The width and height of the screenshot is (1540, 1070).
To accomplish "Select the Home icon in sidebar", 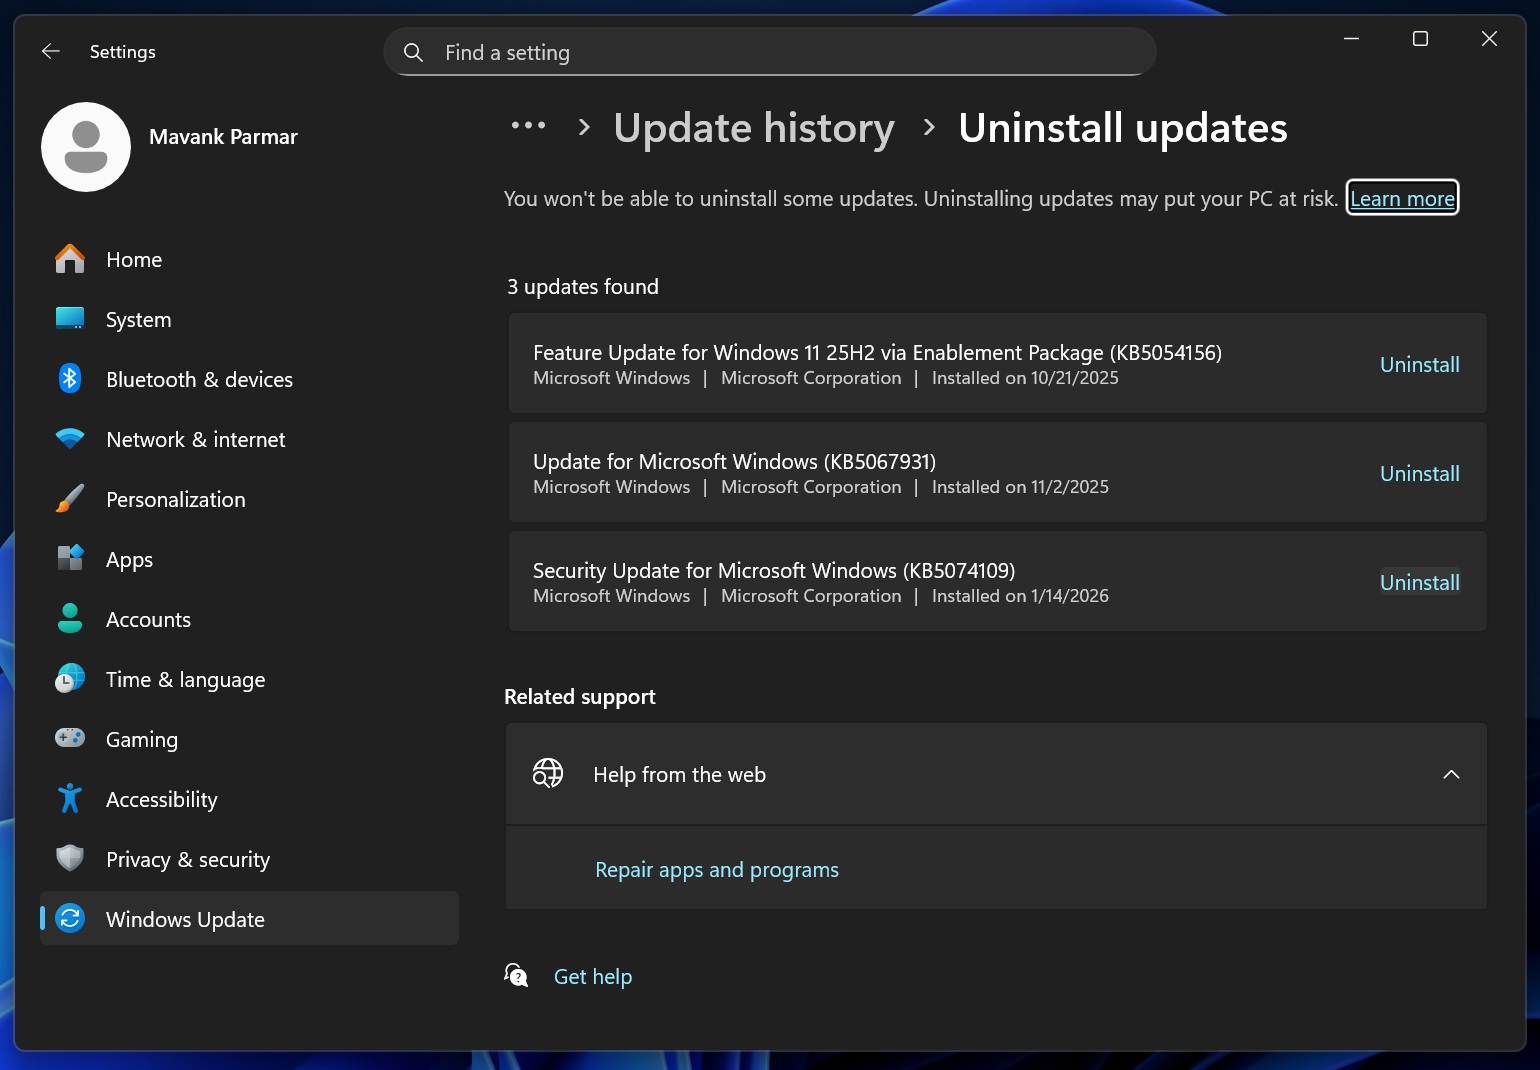I will coord(69,259).
